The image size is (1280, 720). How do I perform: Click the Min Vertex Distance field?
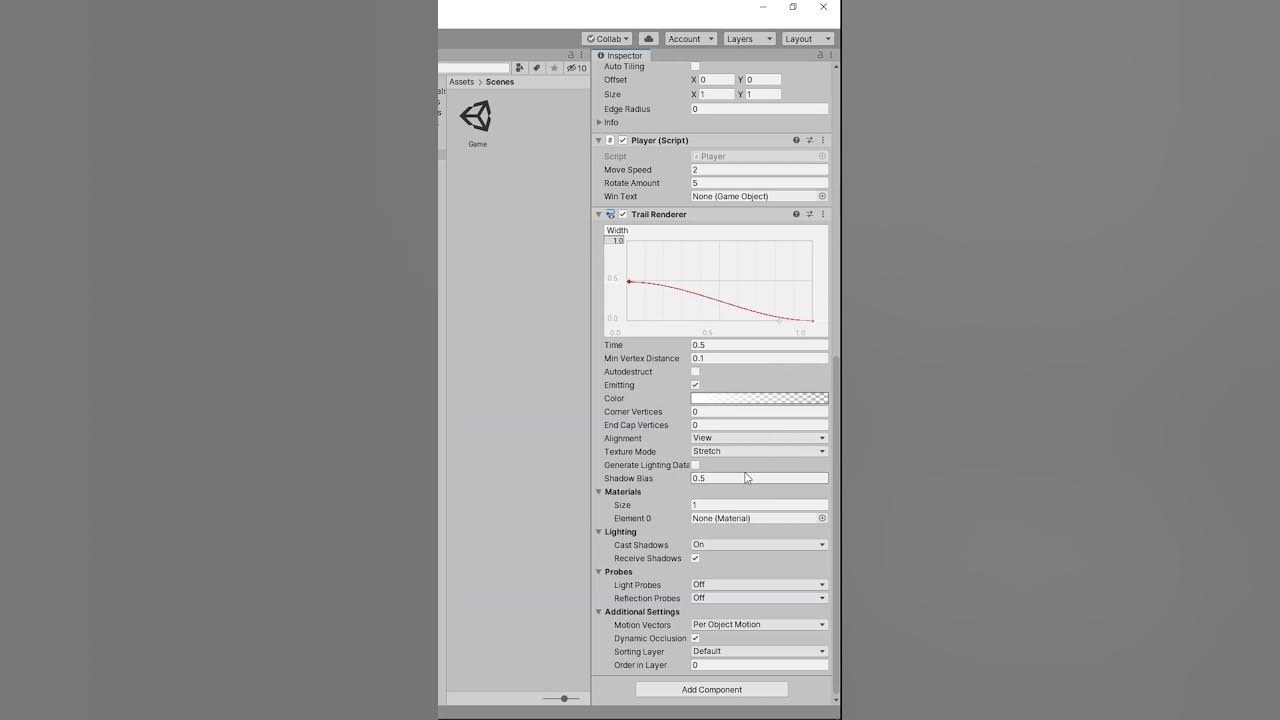pyautogui.click(x=759, y=358)
